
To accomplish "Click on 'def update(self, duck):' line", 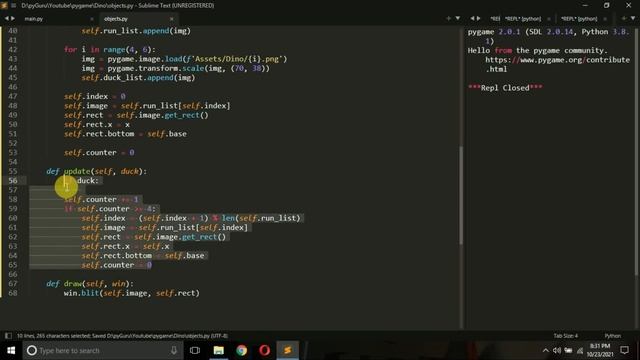I will pos(96,171).
